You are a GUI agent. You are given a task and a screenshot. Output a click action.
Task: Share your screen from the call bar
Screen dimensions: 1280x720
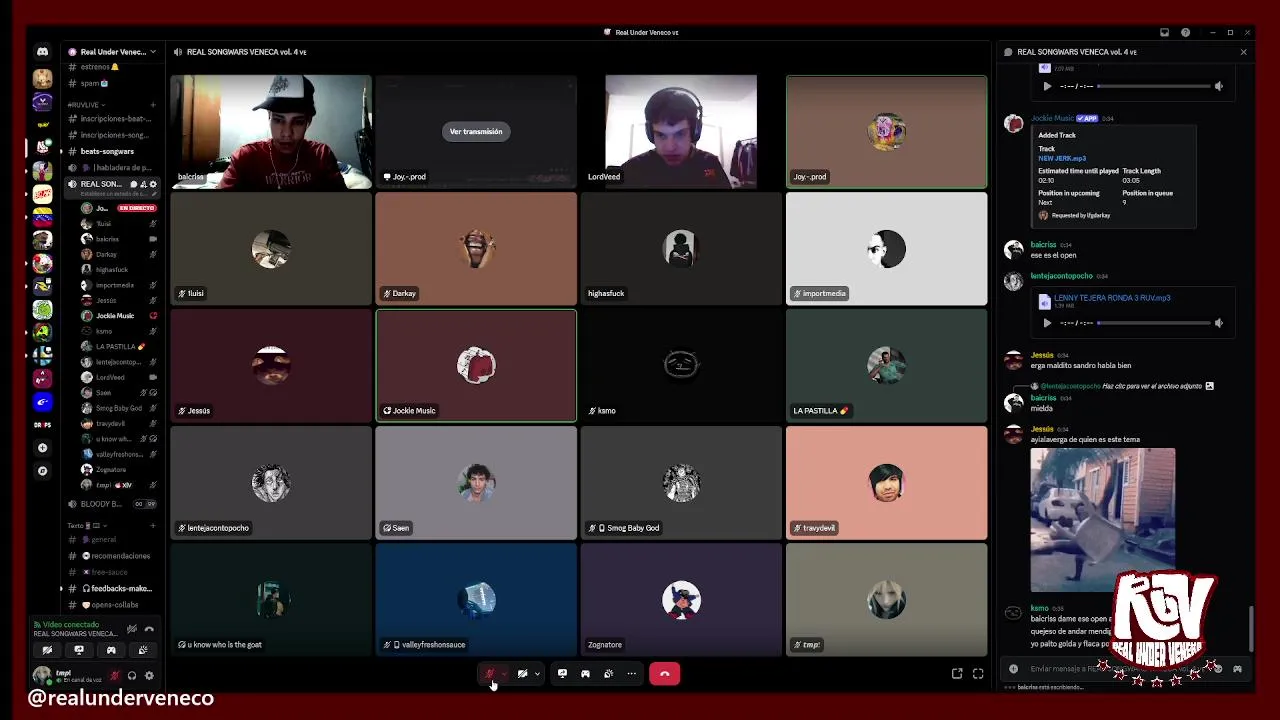(x=562, y=674)
